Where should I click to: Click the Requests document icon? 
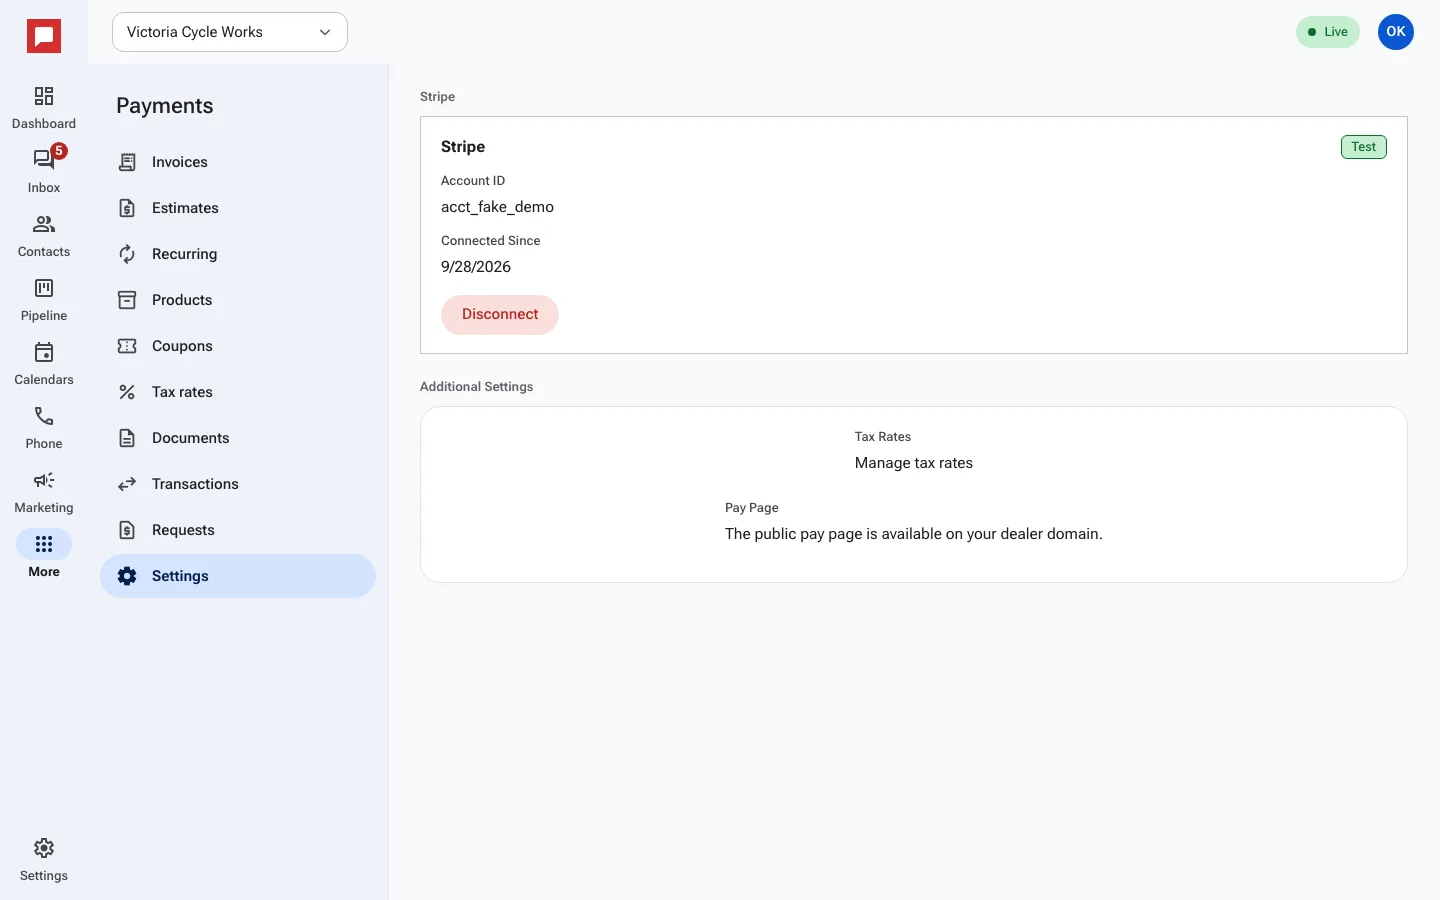127,530
